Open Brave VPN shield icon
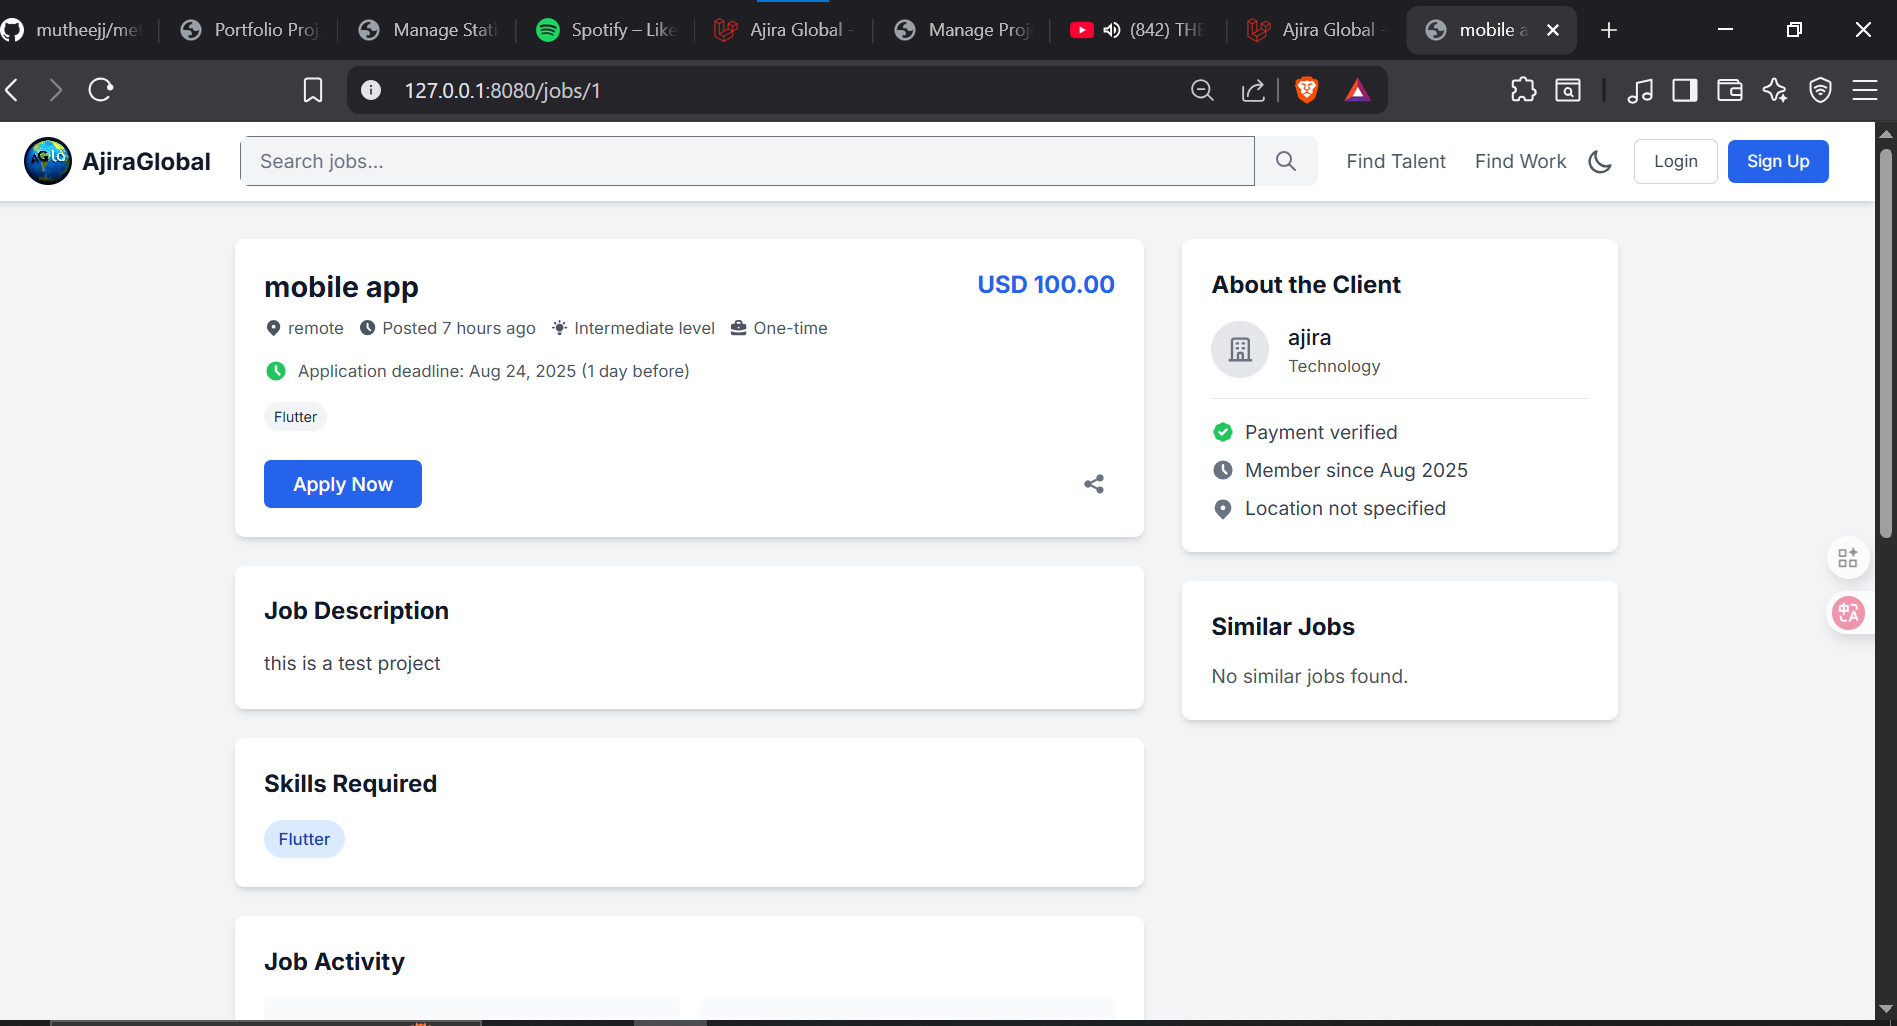The image size is (1897, 1026). [x=1820, y=90]
